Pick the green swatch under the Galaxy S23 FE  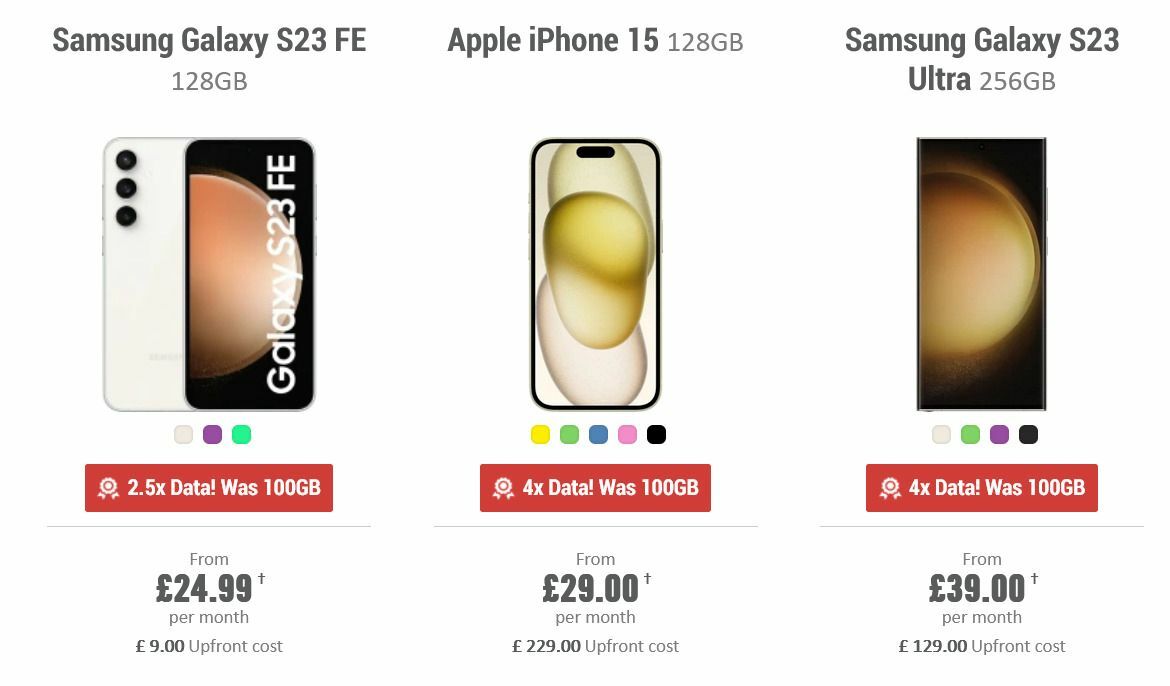[241, 434]
